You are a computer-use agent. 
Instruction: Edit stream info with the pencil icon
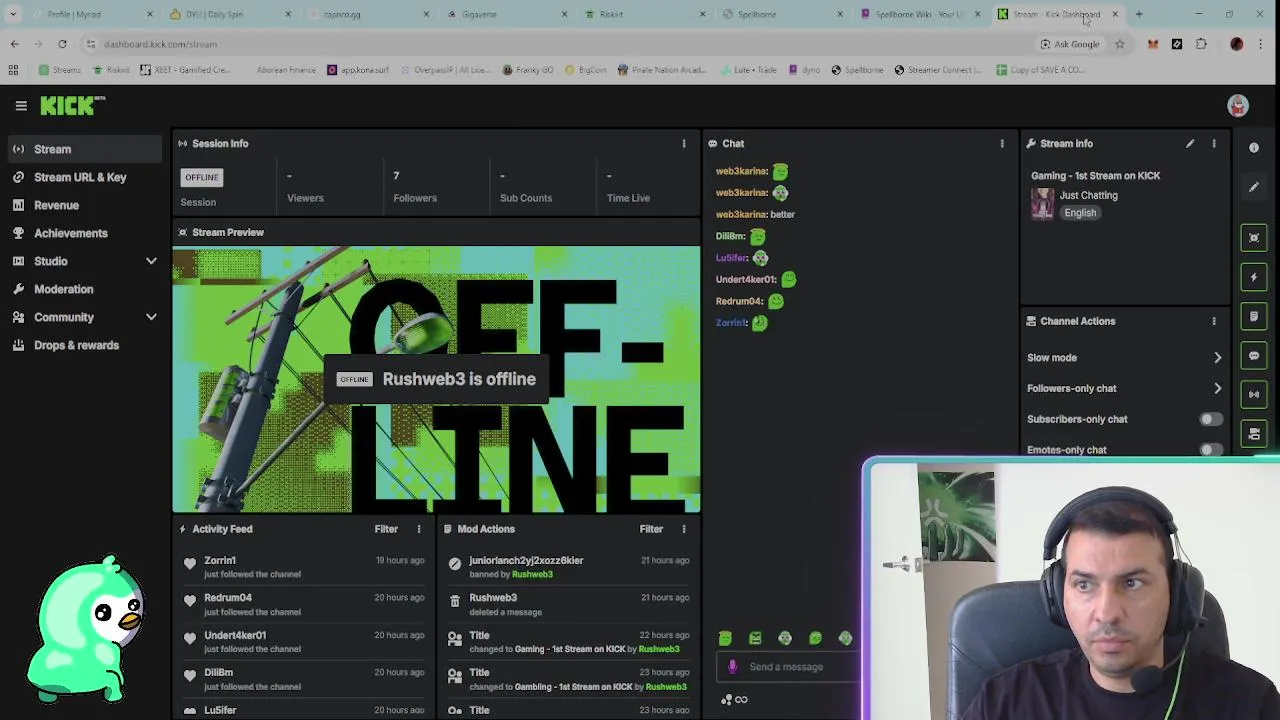click(x=1190, y=144)
